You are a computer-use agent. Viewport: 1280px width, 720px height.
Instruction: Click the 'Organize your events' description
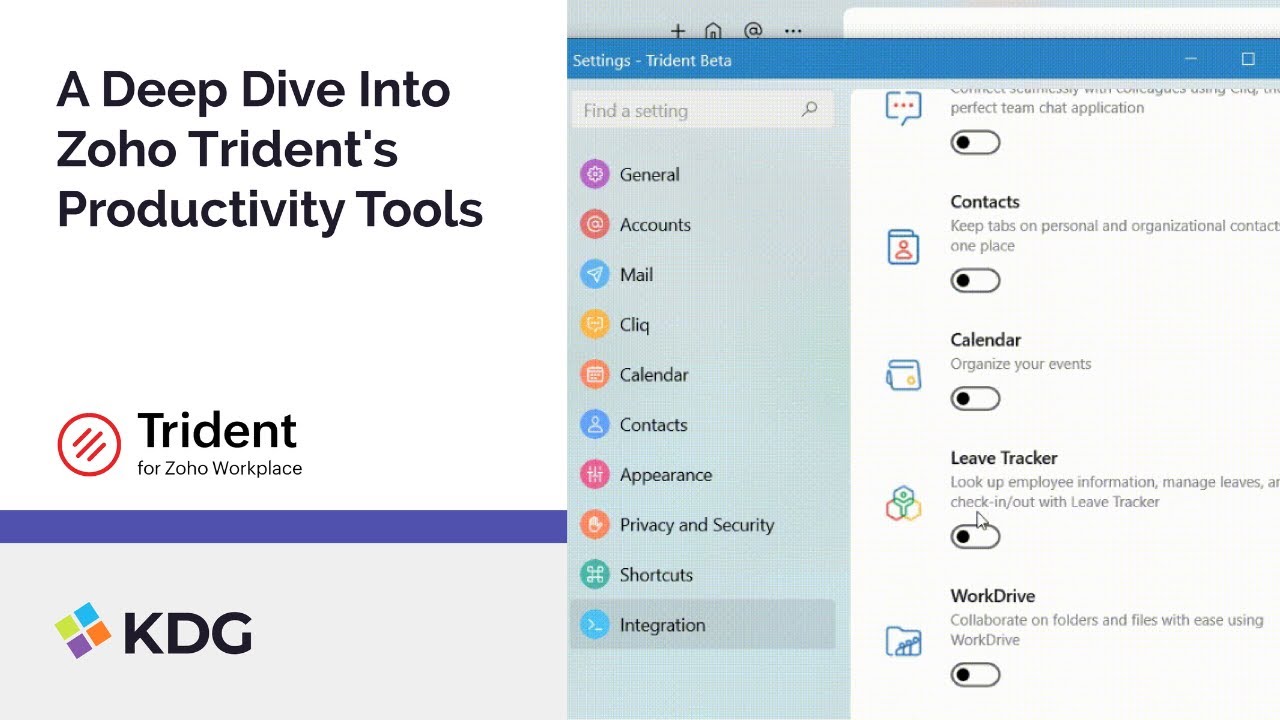[x=1021, y=364]
